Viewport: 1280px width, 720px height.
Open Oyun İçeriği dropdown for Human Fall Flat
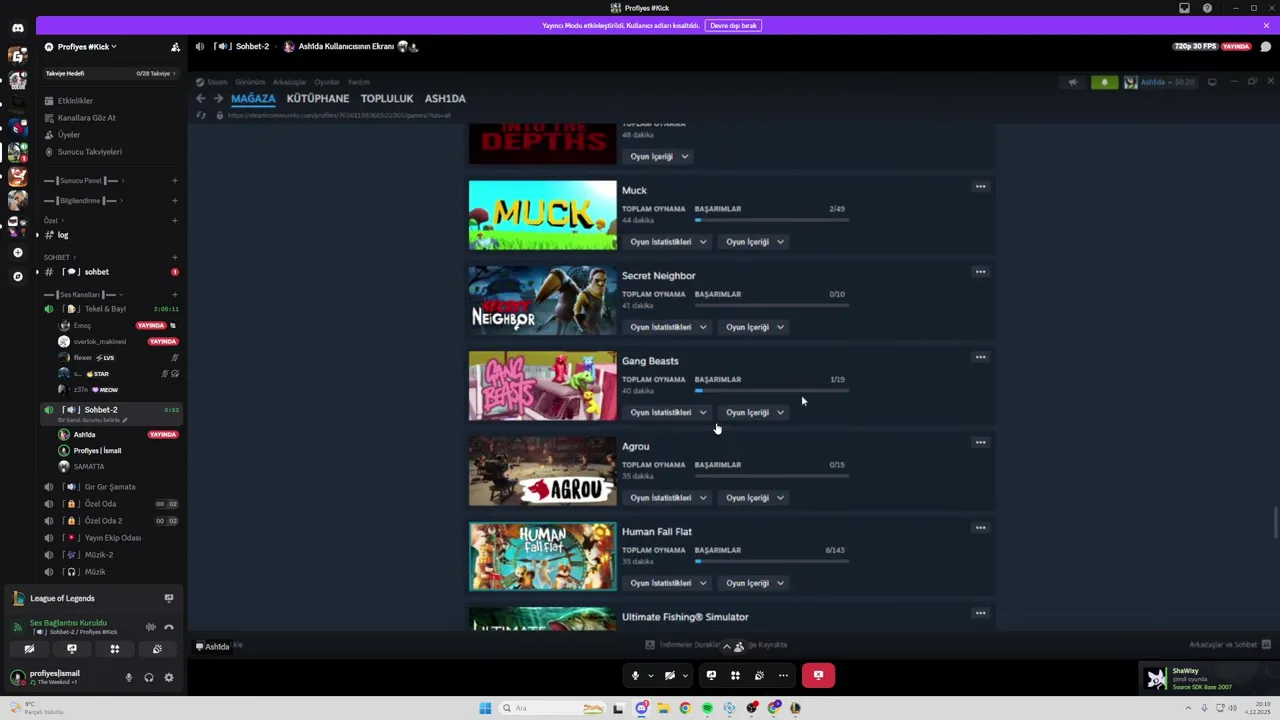pyautogui.click(x=755, y=583)
